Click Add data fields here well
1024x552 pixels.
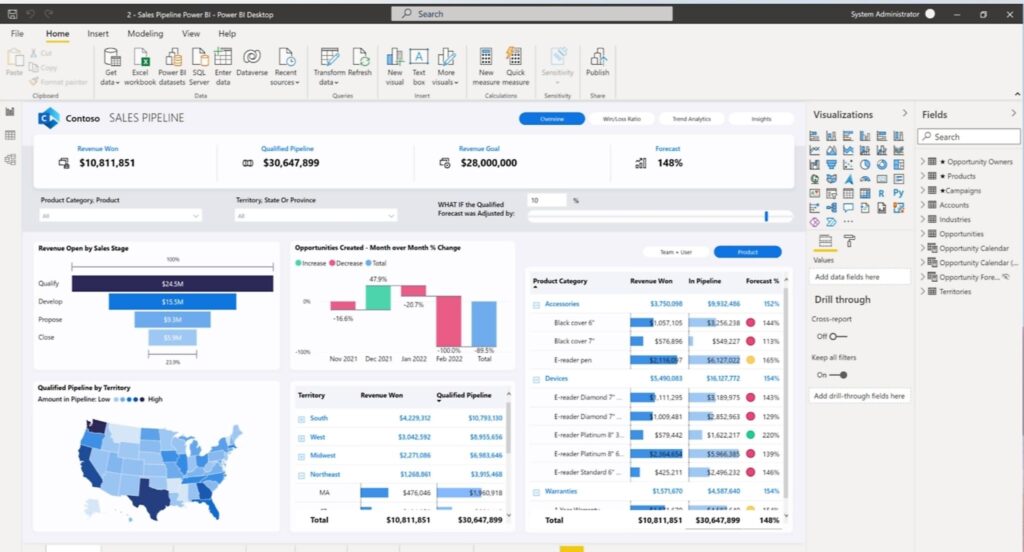click(860, 277)
